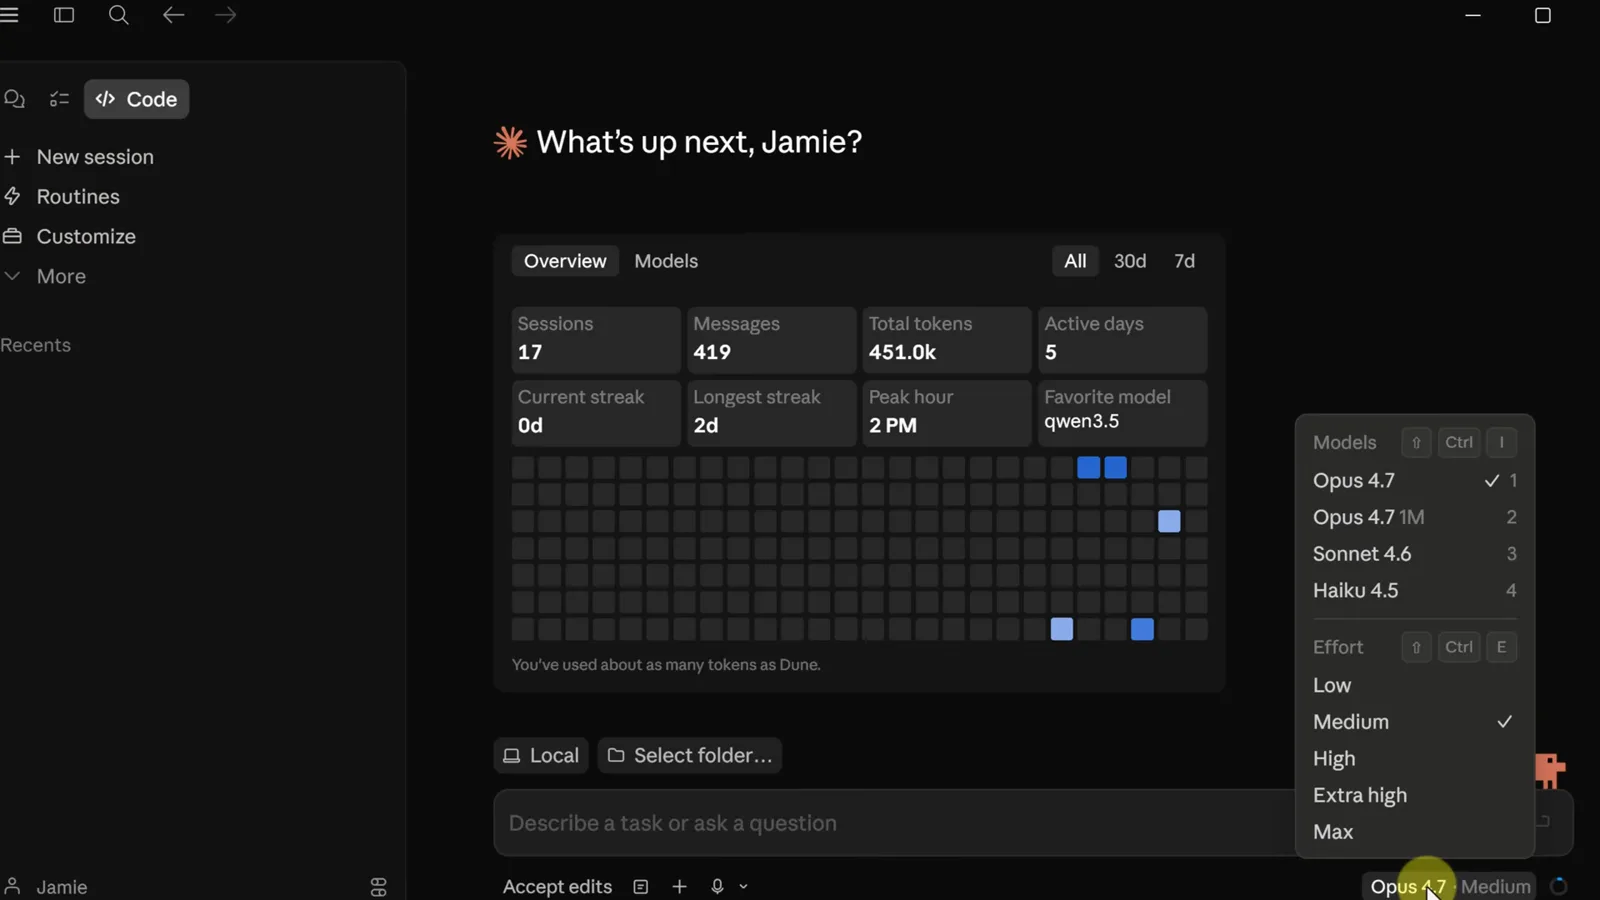Open the task list icon beside Code
Viewport: 1600px width, 900px height.
point(59,99)
